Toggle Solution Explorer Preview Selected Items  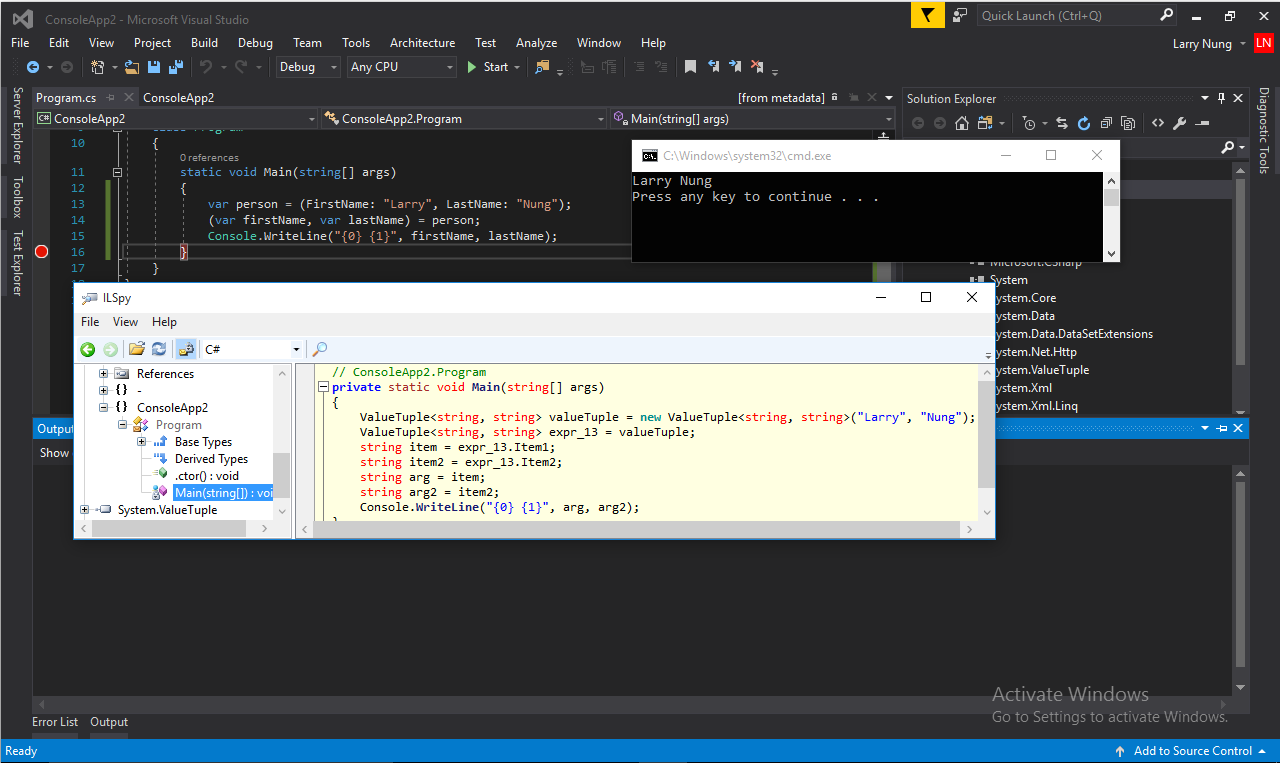click(1200, 123)
